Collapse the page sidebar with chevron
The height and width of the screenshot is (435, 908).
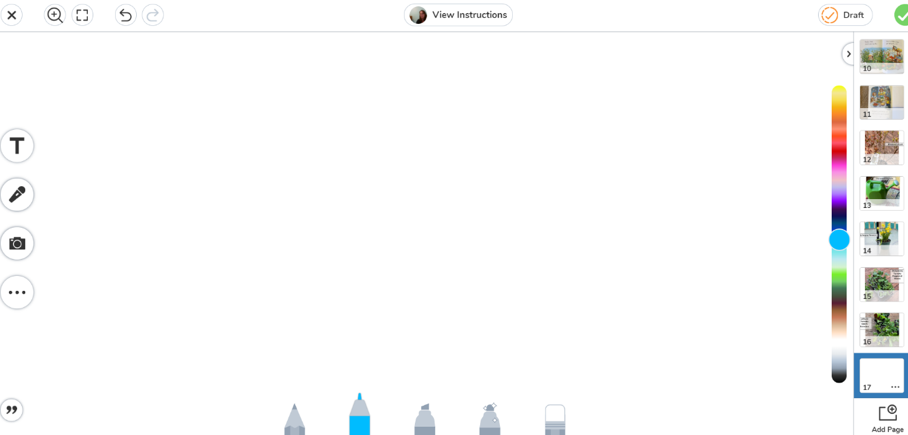pos(848,54)
